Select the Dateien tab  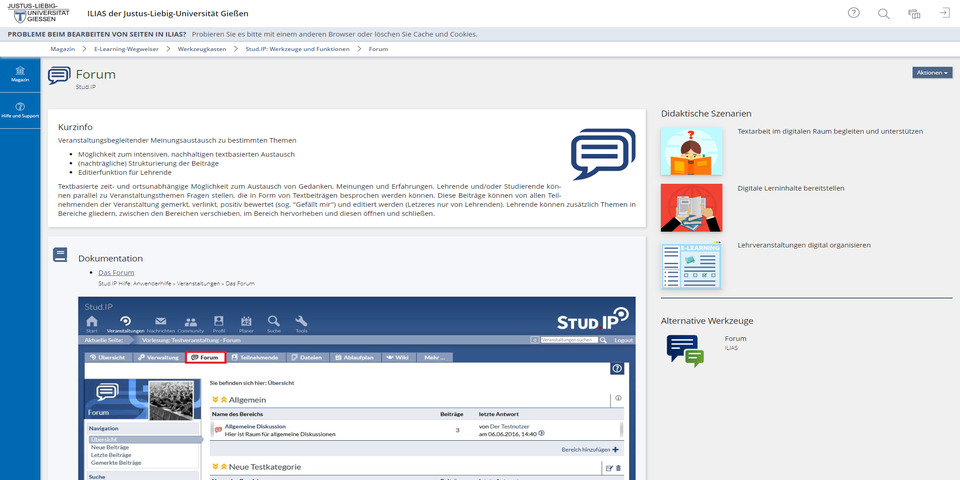point(307,357)
